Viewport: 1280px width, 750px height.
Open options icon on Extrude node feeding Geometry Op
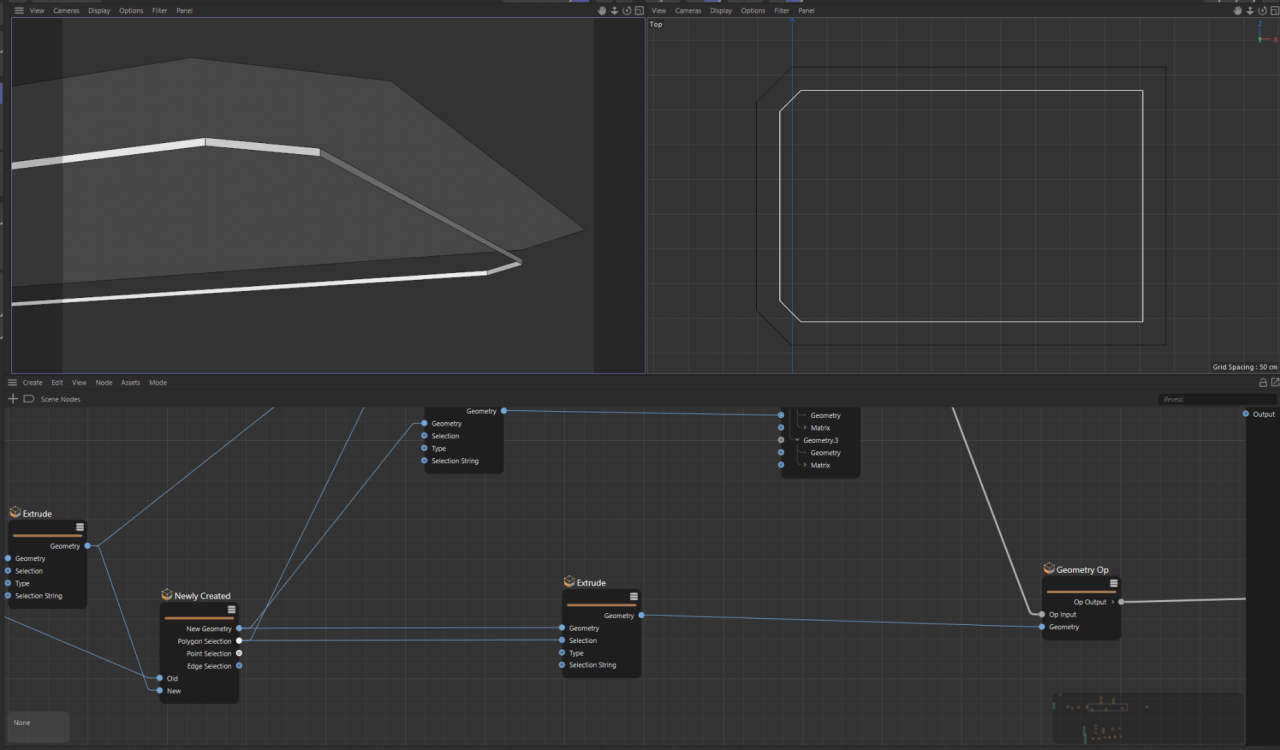click(633, 596)
